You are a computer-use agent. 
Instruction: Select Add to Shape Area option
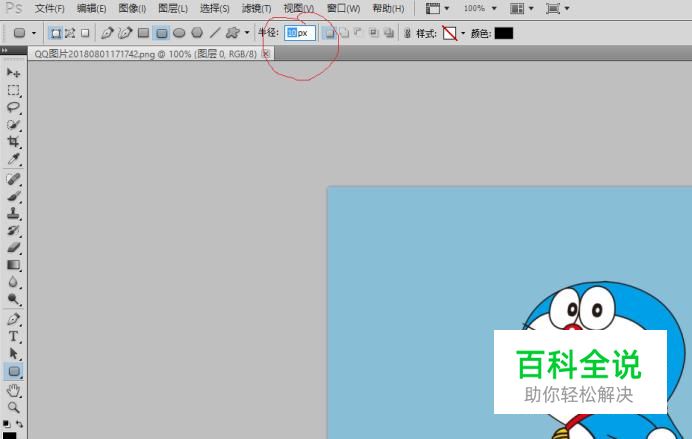[345, 33]
